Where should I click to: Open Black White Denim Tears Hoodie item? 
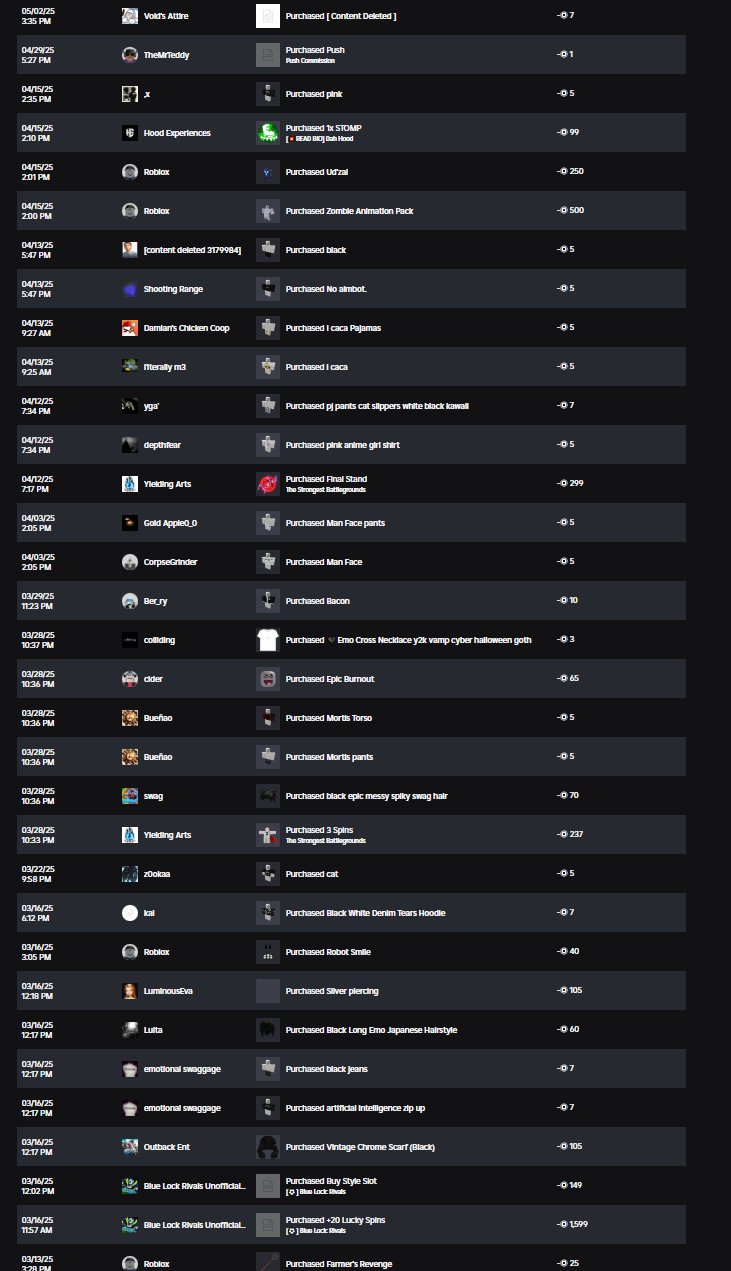tap(365, 913)
